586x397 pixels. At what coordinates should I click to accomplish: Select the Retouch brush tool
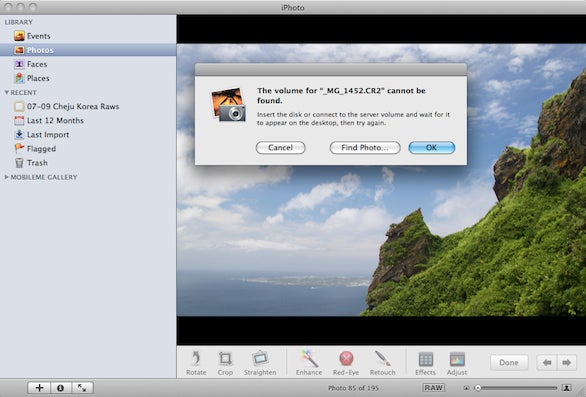tap(382, 363)
